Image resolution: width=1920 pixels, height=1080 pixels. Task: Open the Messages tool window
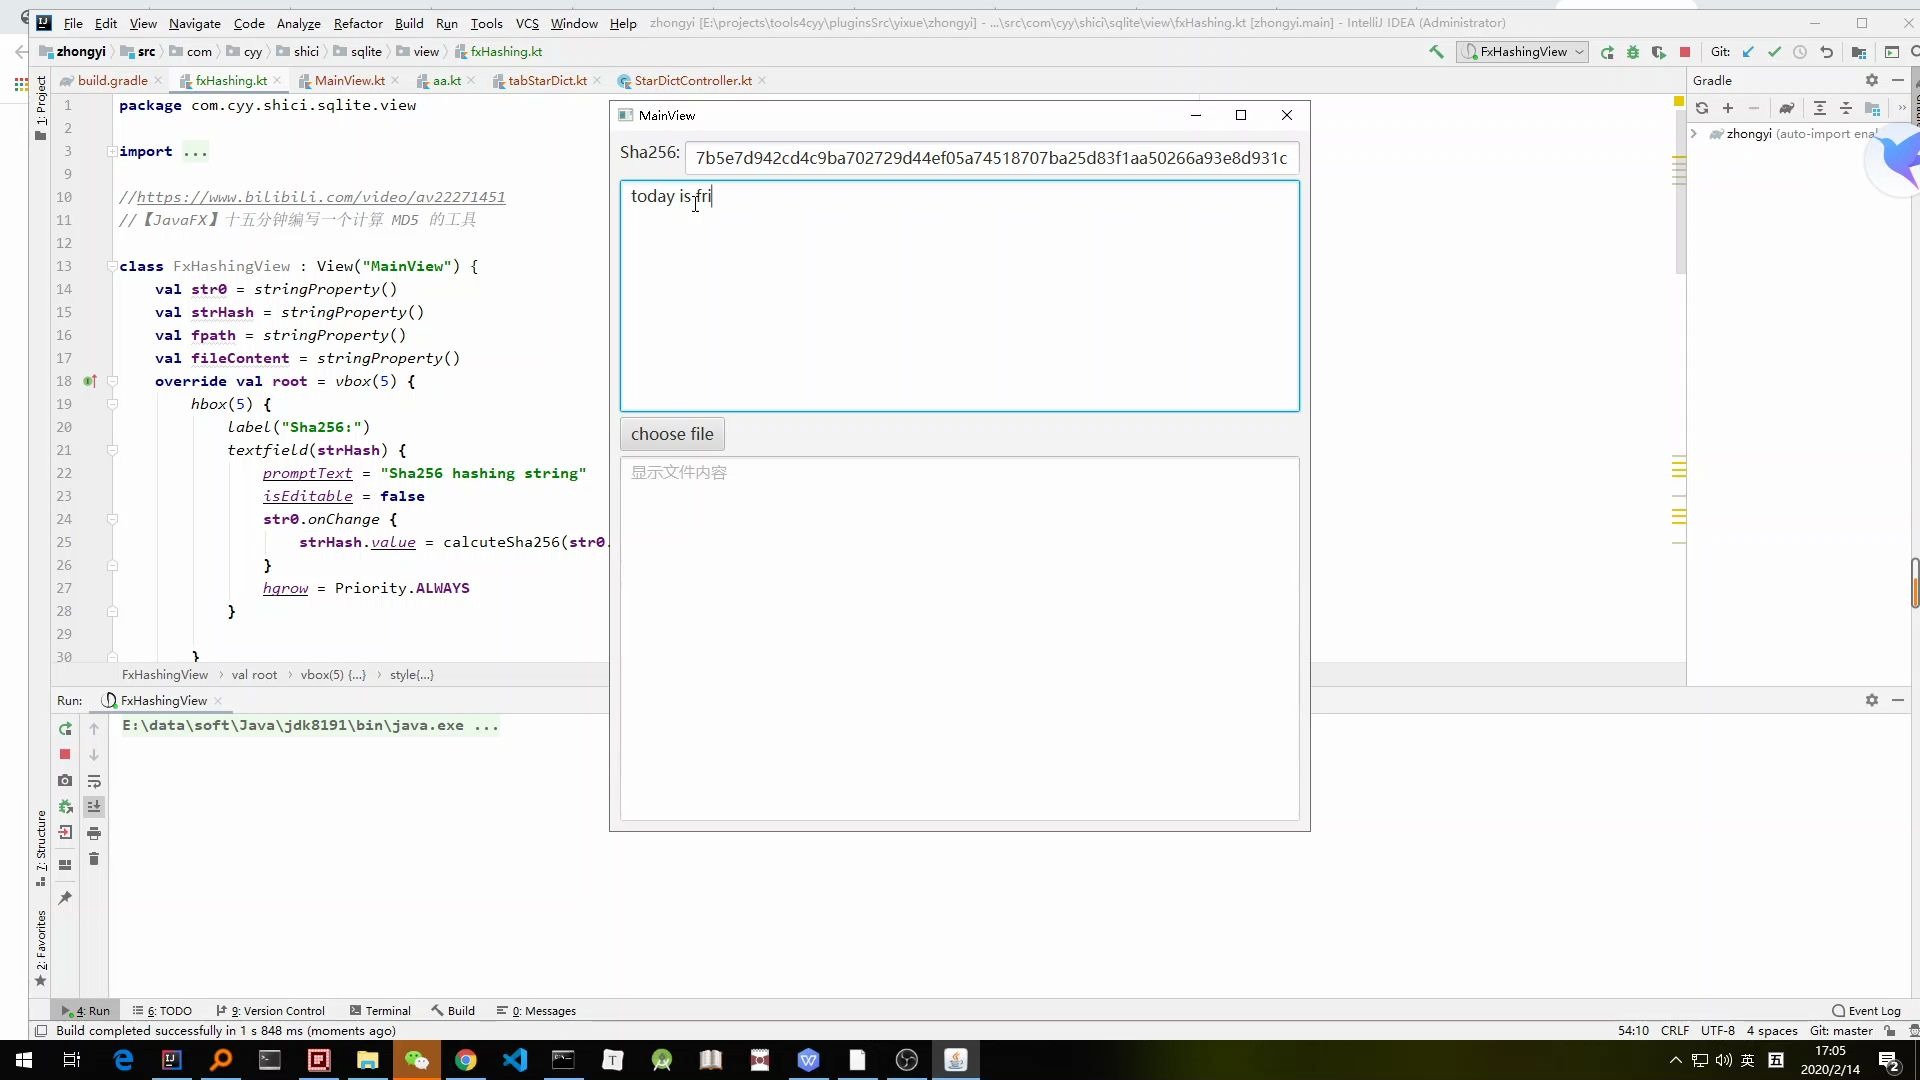pyautogui.click(x=537, y=1011)
